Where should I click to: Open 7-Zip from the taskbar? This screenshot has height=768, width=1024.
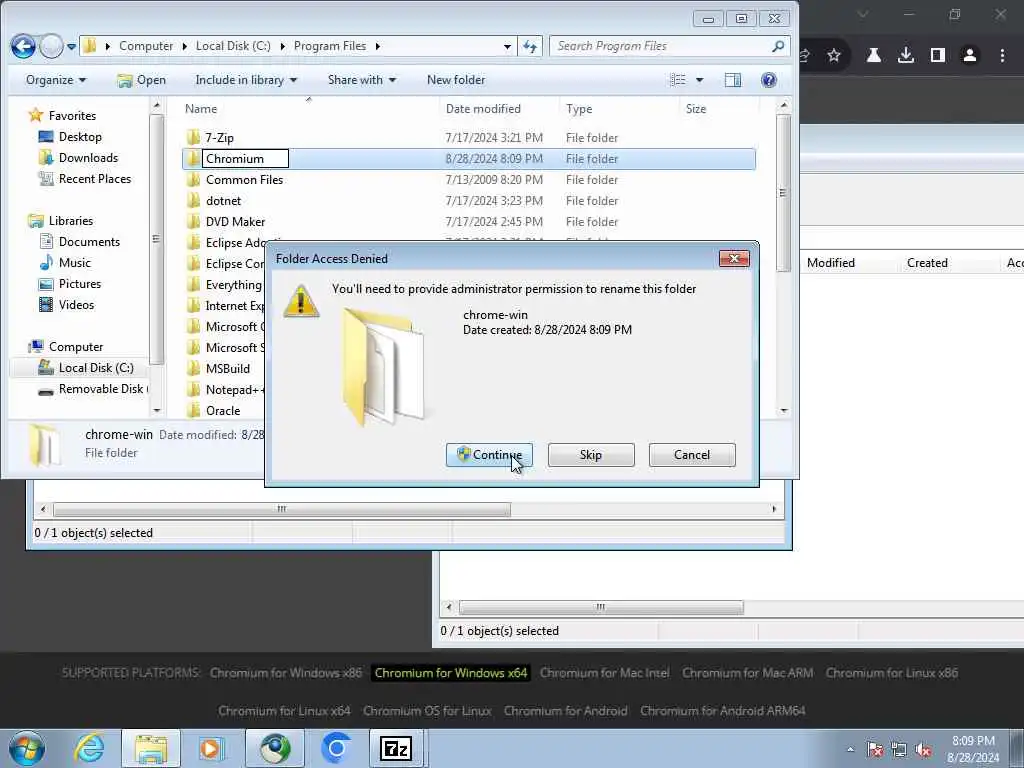click(x=396, y=748)
